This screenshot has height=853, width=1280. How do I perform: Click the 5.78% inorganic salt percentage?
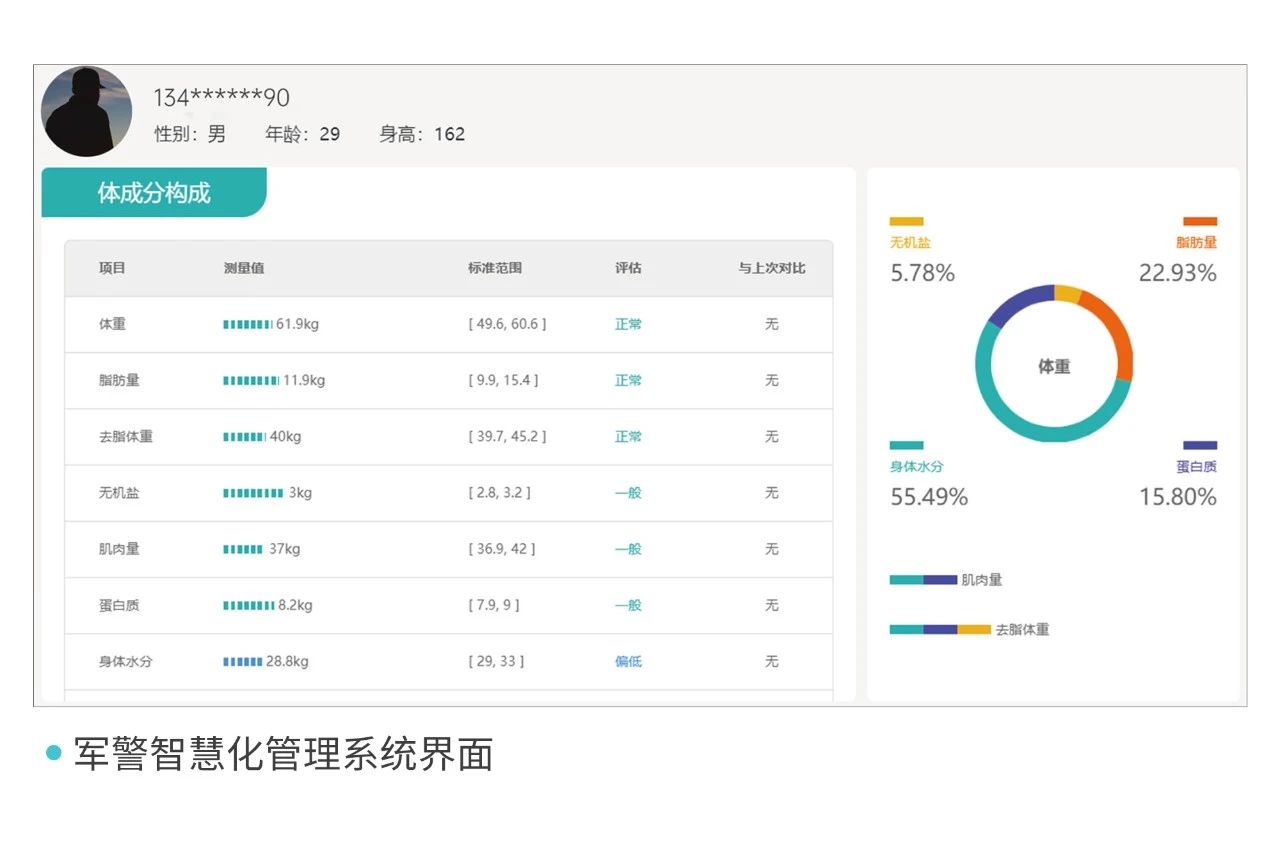pos(923,273)
